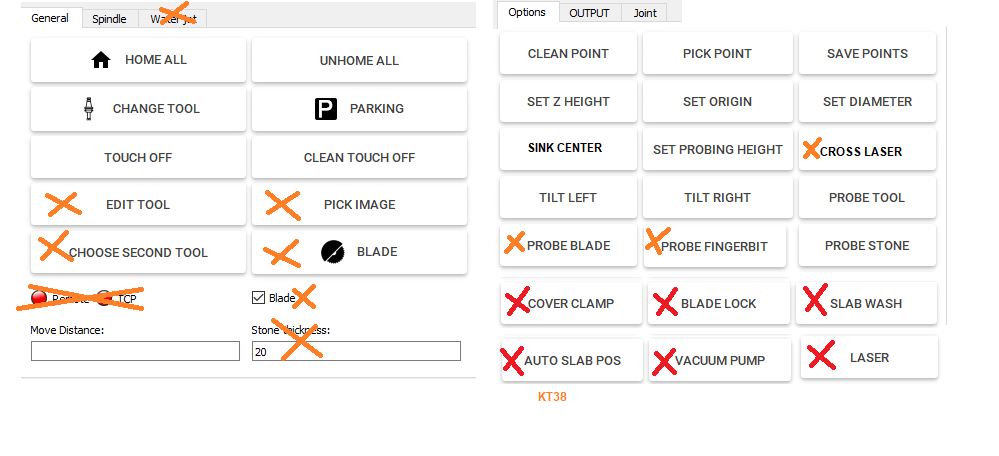Open the OUTPUT tab
This screenshot has width=999, height=456.
pyautogui.click(x=589, y=13)
